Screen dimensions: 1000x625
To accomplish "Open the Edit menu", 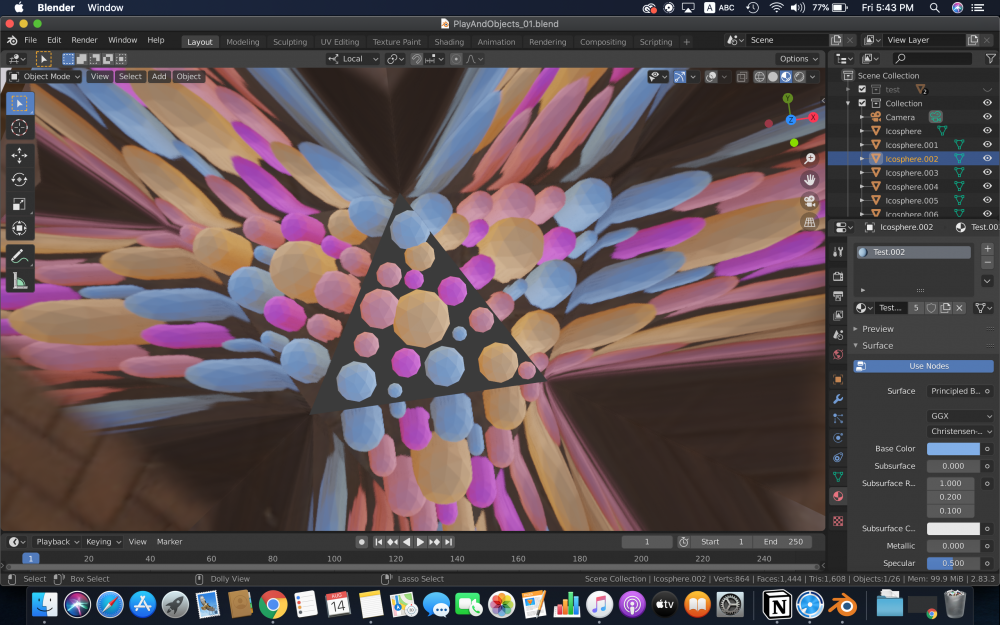I will (x=54, y=40).
